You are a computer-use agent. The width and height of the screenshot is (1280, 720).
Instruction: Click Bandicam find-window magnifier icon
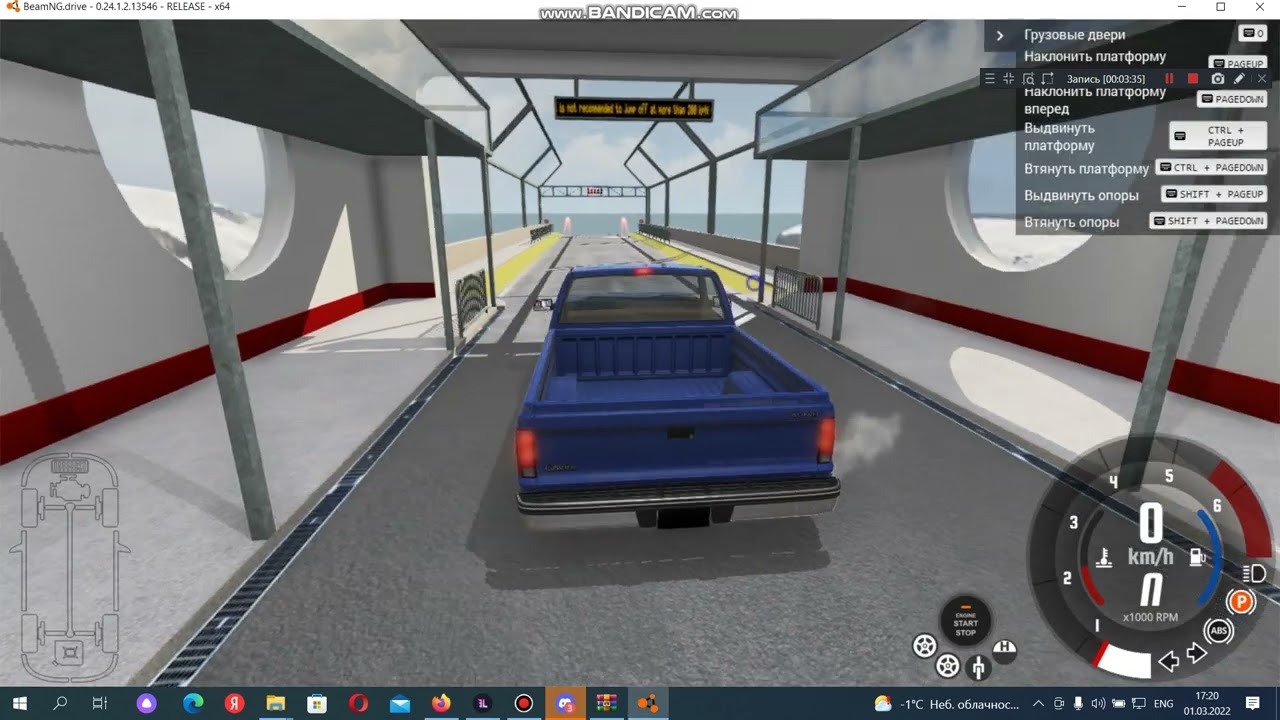[x=1028, y=78]
